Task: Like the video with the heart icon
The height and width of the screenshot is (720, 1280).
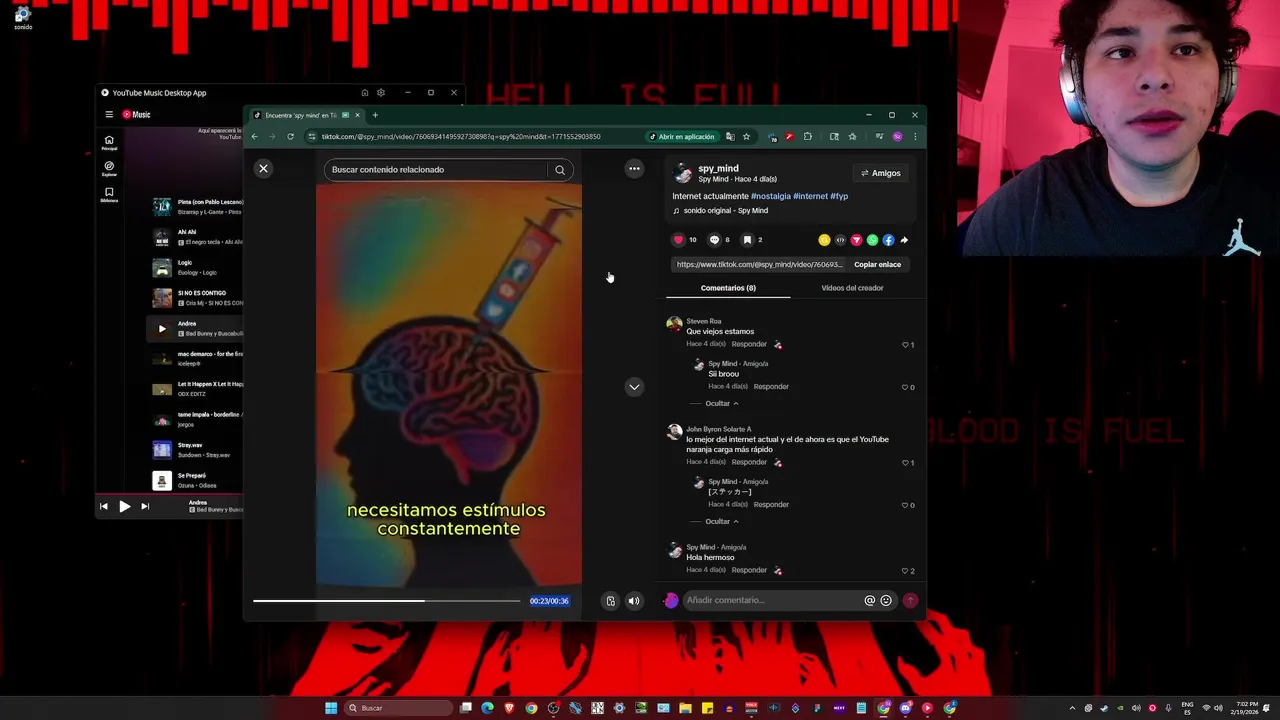Action: (678, 240)
